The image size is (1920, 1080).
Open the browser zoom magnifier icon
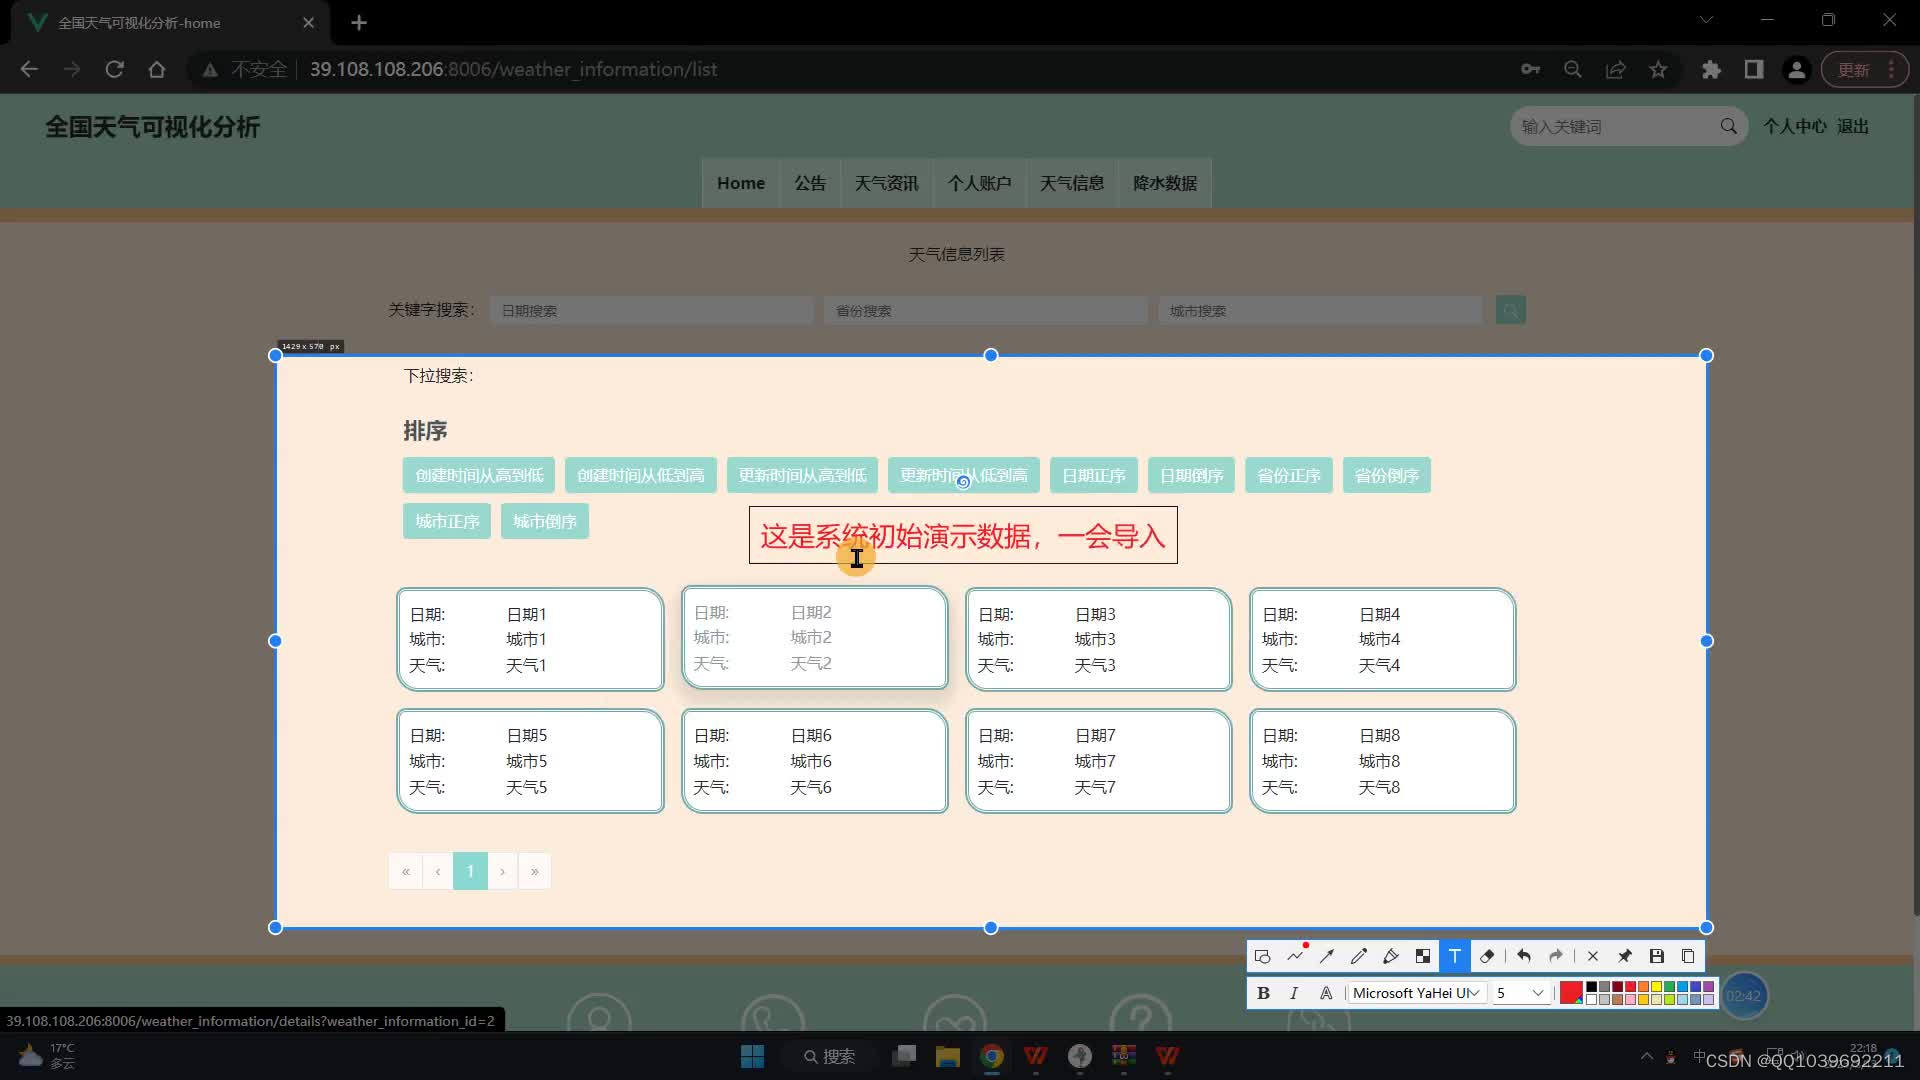pyautogui.click(x=1573, y=69)
